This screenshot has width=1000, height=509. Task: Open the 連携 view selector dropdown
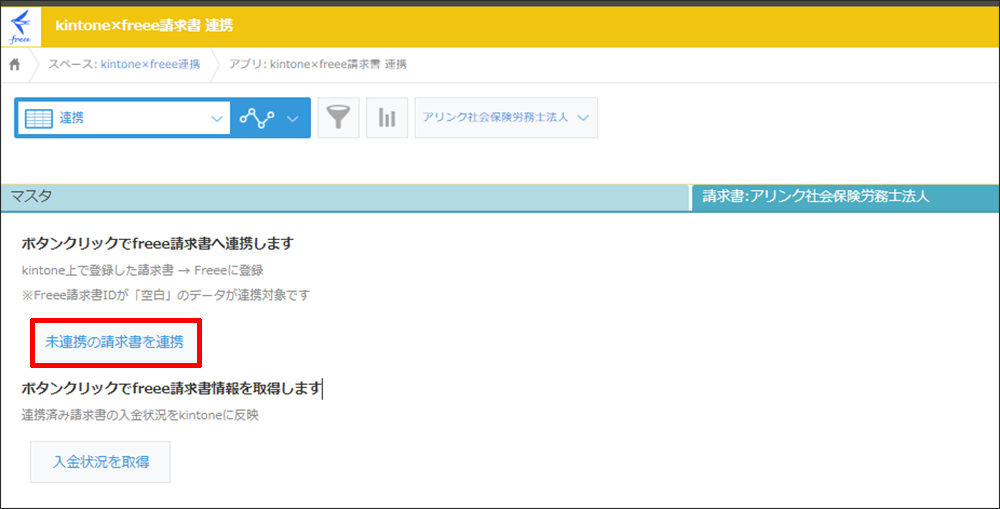coord(124,118)
